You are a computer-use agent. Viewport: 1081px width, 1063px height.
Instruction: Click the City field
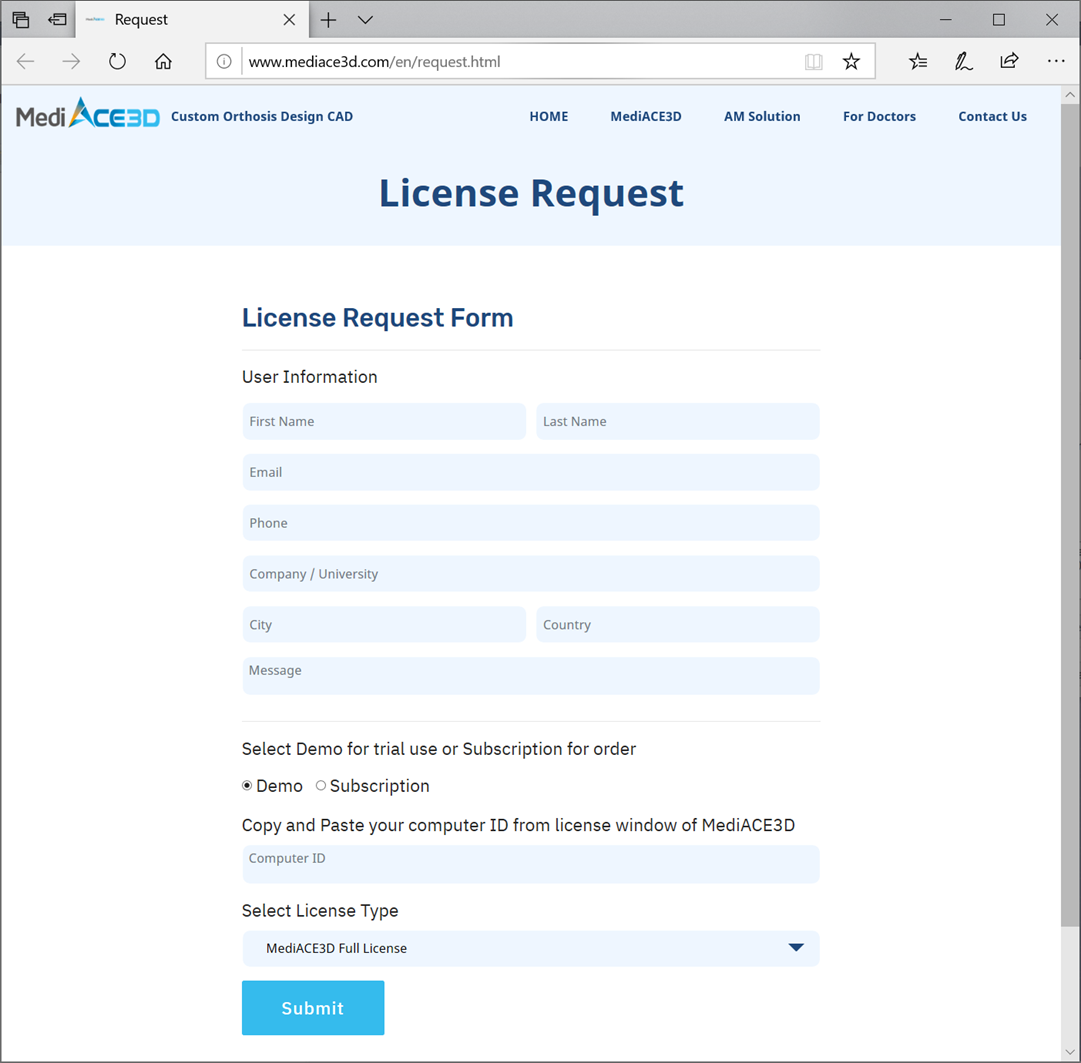pyautogui.click(x=384, y=625)
